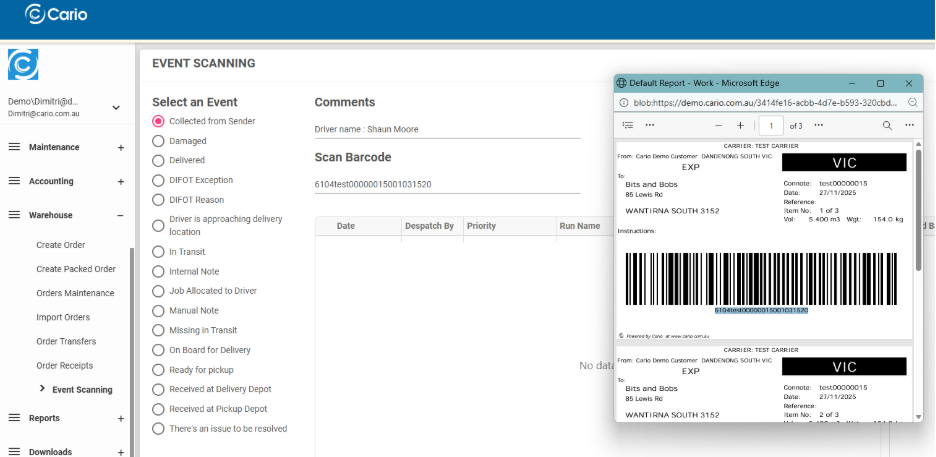Expand the Maintenance menu section
This screenshot has width=936, height=457.
click(x=120, y=148)
